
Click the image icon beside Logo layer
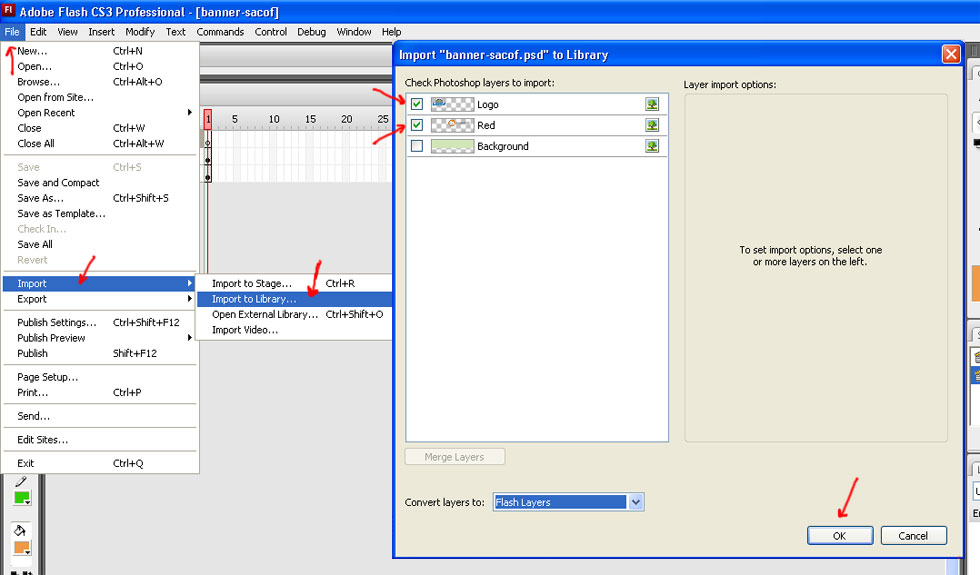pos(652,104)
